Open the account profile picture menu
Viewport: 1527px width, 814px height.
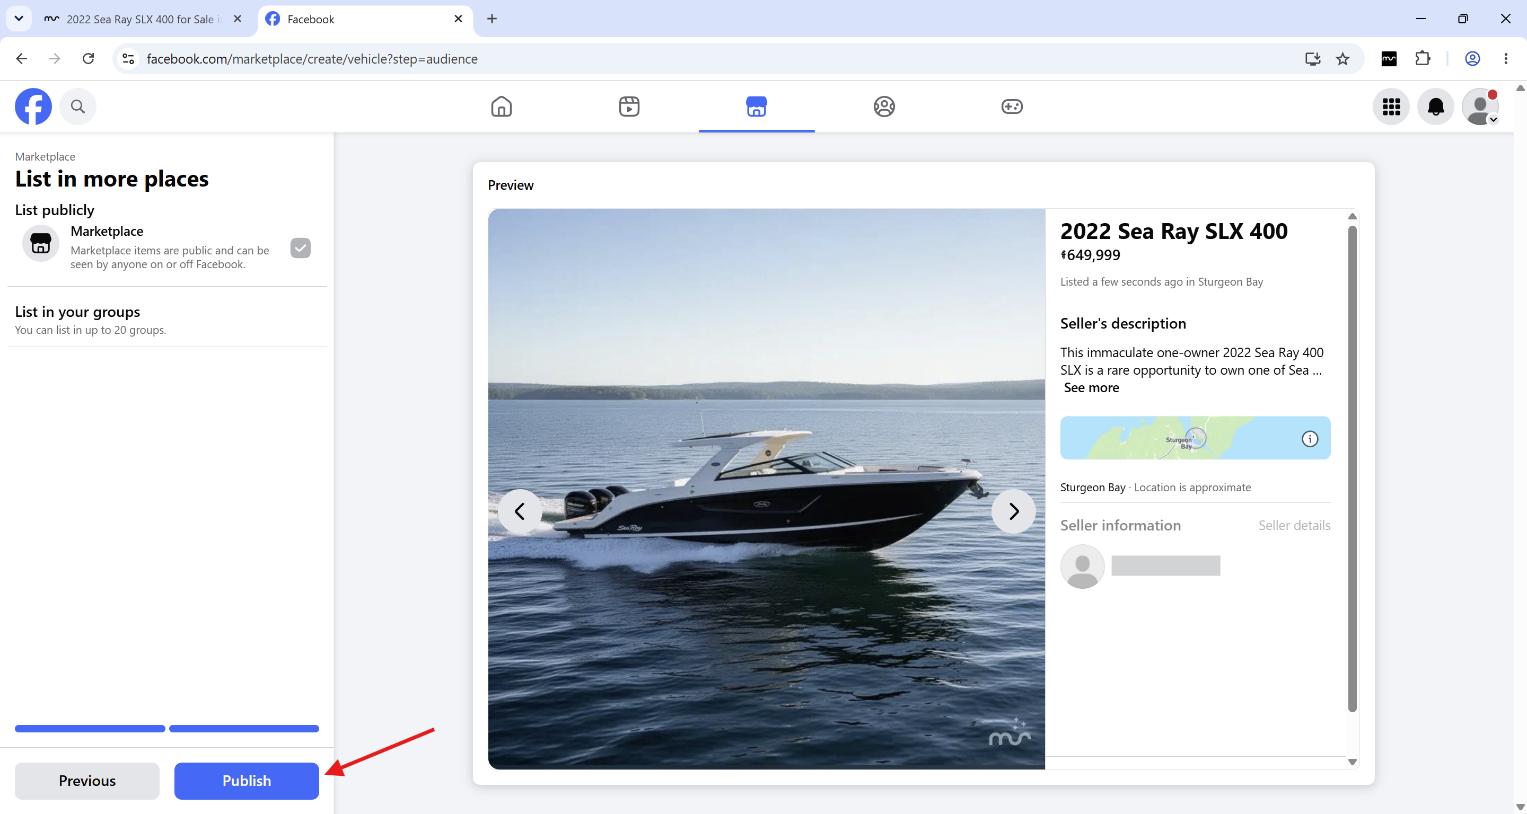pos(1480,106)
